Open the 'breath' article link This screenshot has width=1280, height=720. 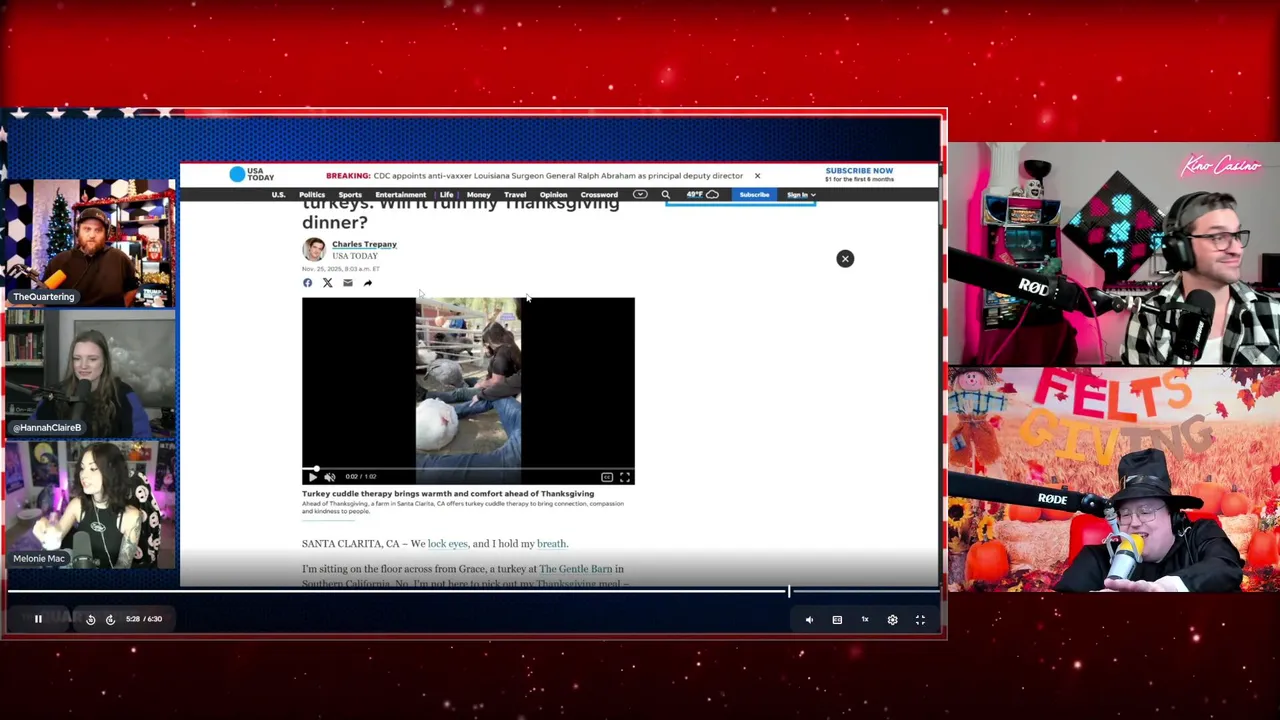[551, 544]
